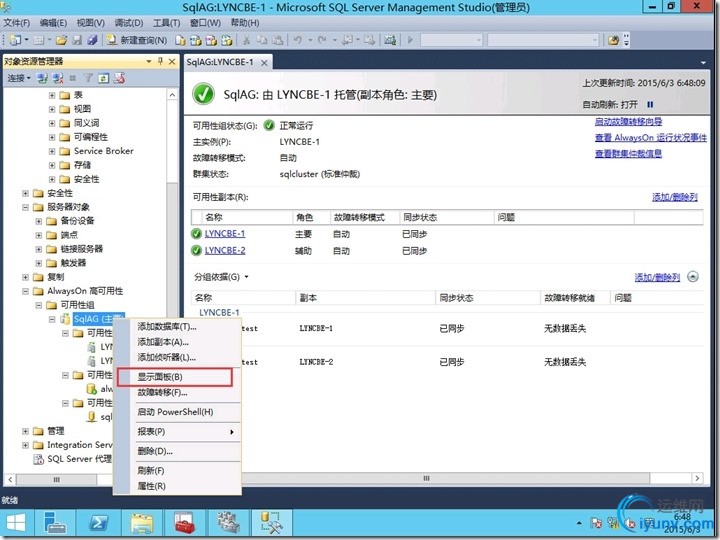Click the cut scissors toolbar icon
This screenshot has width=720, height=540.
[x=247, y=40]
